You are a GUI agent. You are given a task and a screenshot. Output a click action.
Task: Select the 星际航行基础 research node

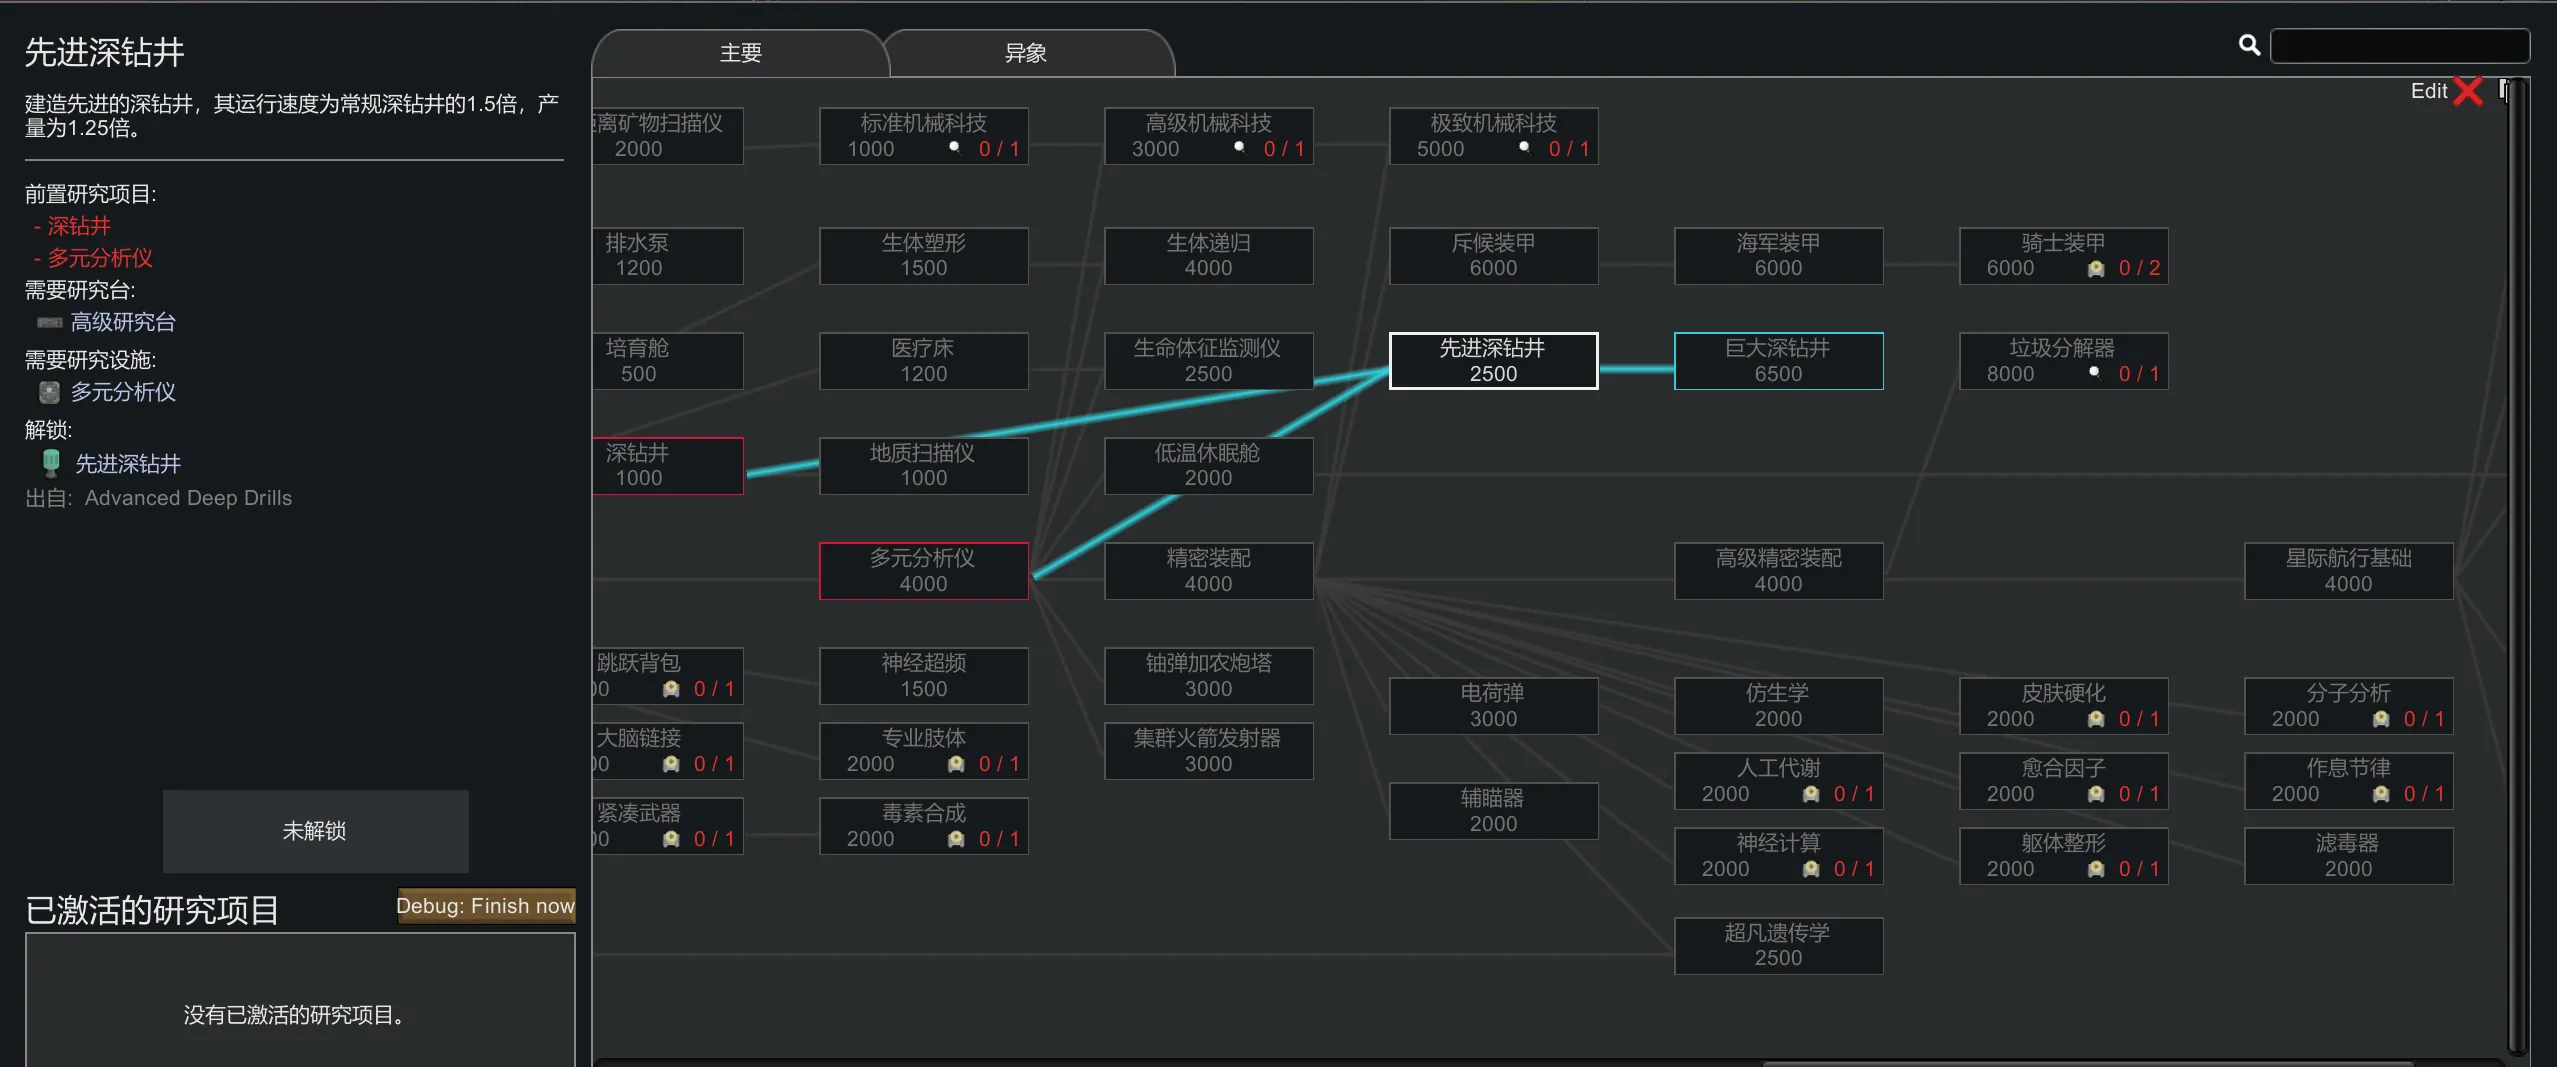[2347, 571]
